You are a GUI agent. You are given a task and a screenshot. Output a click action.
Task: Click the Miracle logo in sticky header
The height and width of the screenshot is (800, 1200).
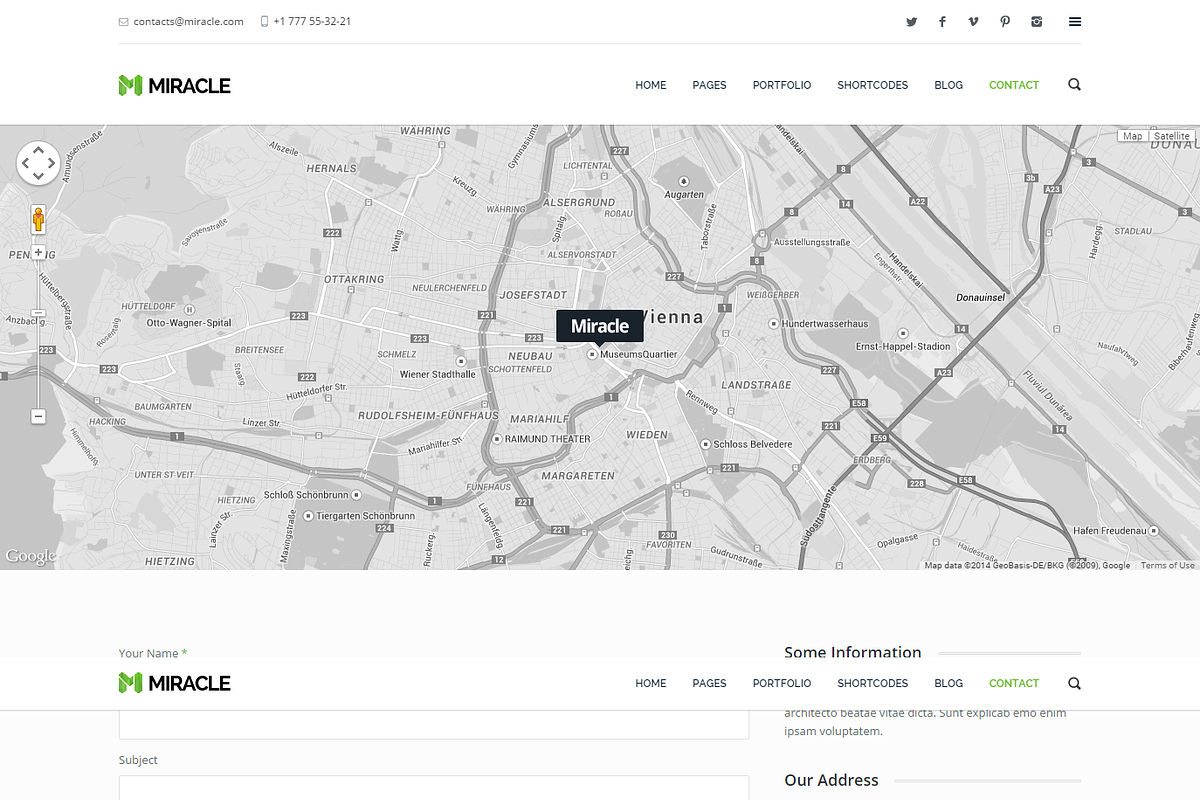click(x=174, y=683)
